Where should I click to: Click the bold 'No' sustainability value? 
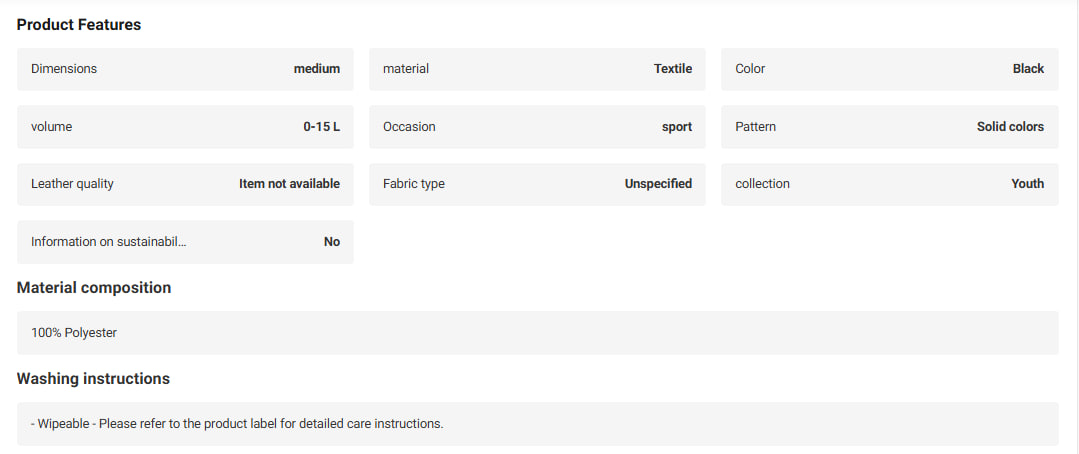332,241
